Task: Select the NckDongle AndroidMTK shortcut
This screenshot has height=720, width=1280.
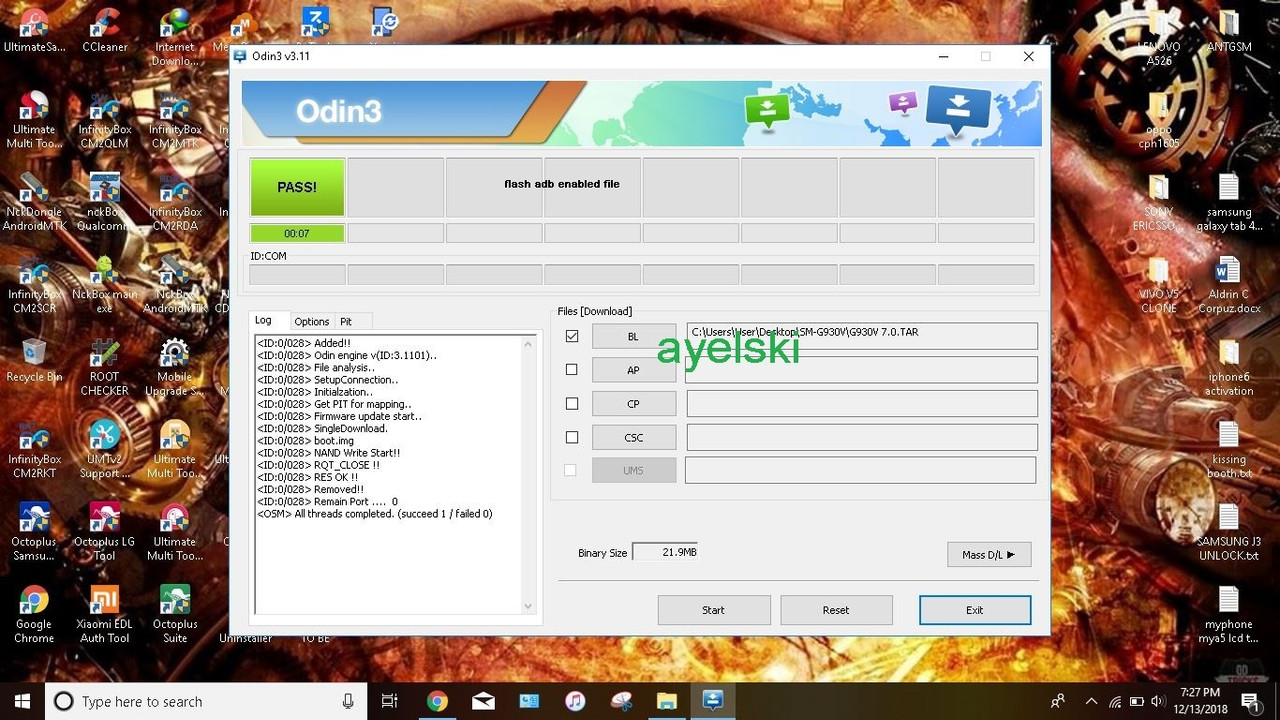Action: 34,203
